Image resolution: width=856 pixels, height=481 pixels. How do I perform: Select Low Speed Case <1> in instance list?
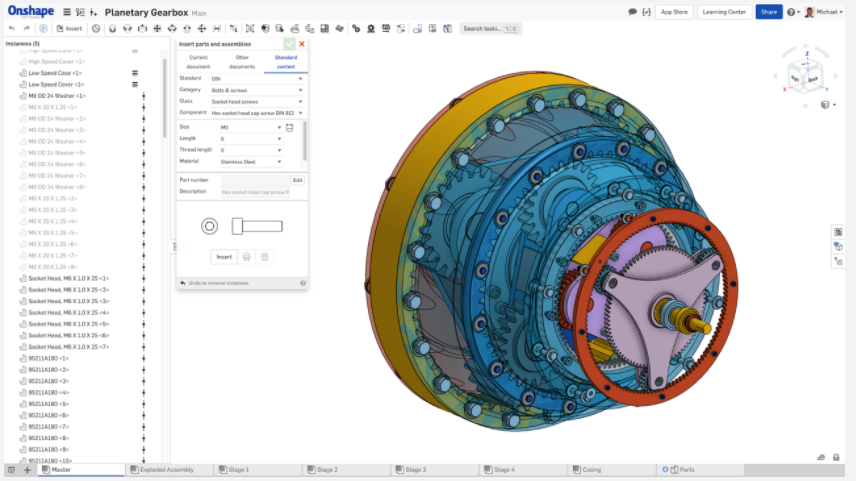[56, 73]
